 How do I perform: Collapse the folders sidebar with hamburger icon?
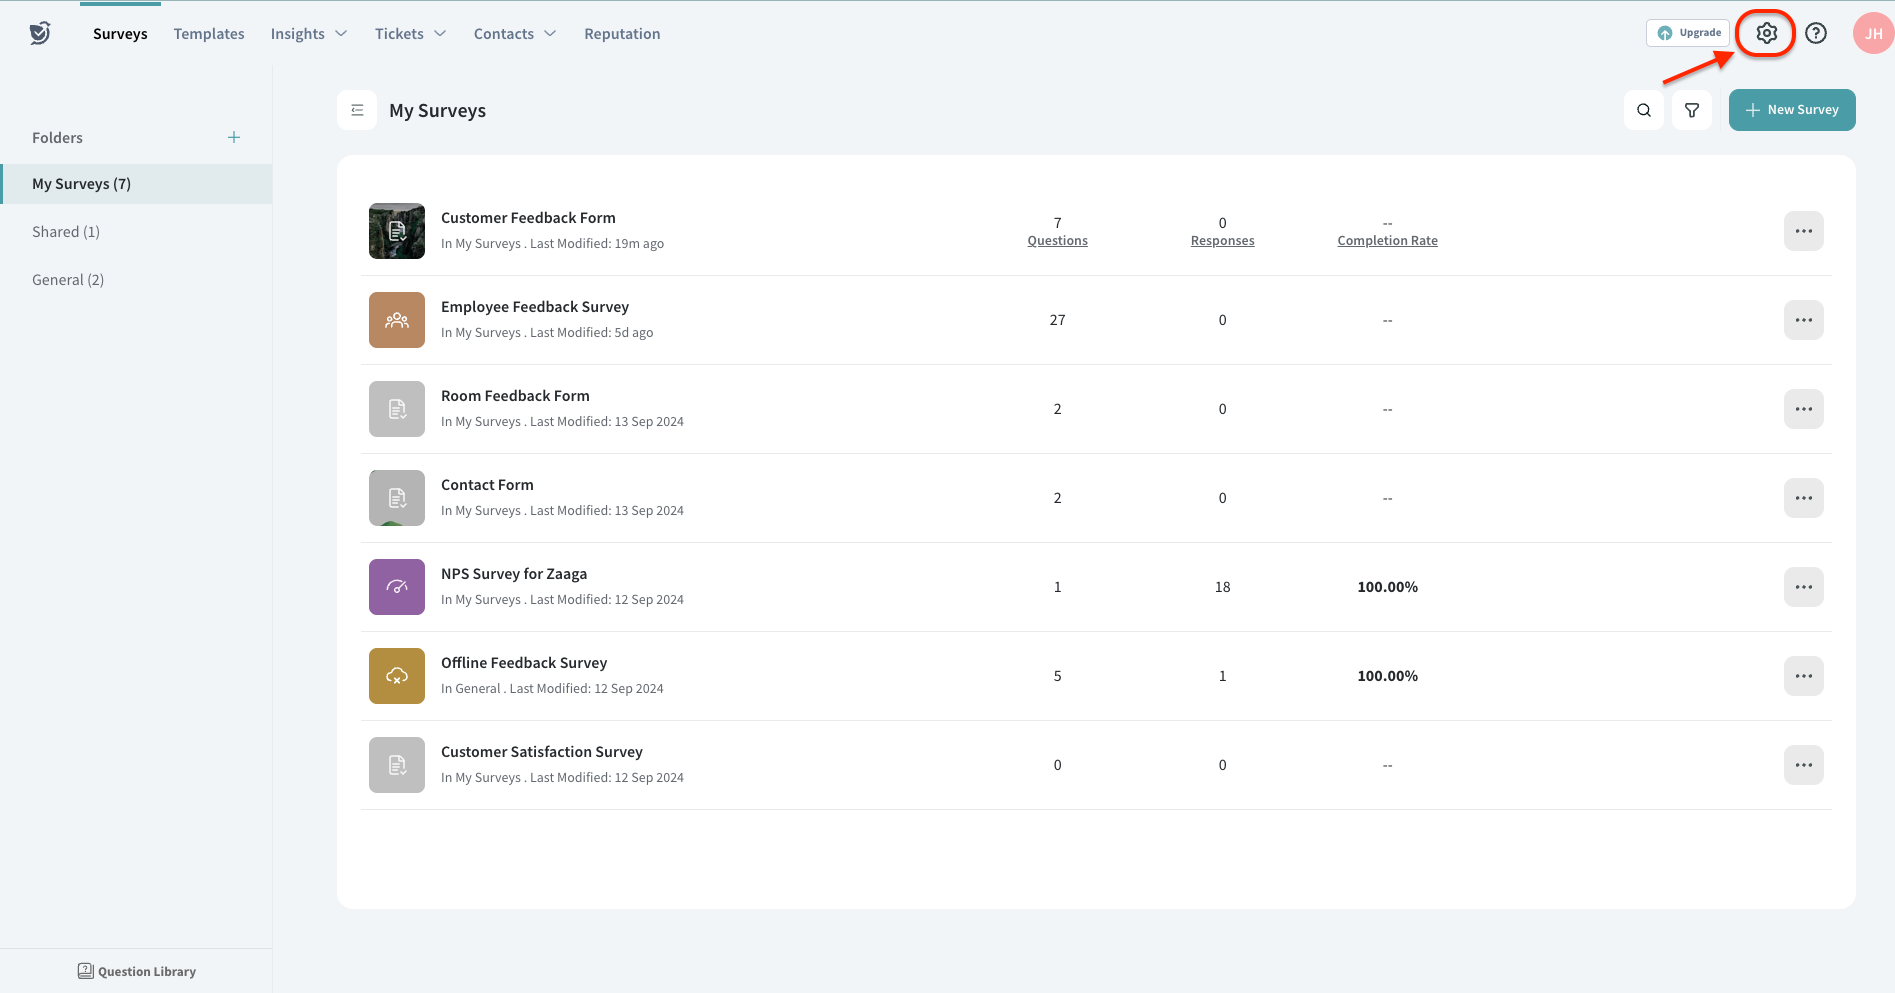[357, 110]
